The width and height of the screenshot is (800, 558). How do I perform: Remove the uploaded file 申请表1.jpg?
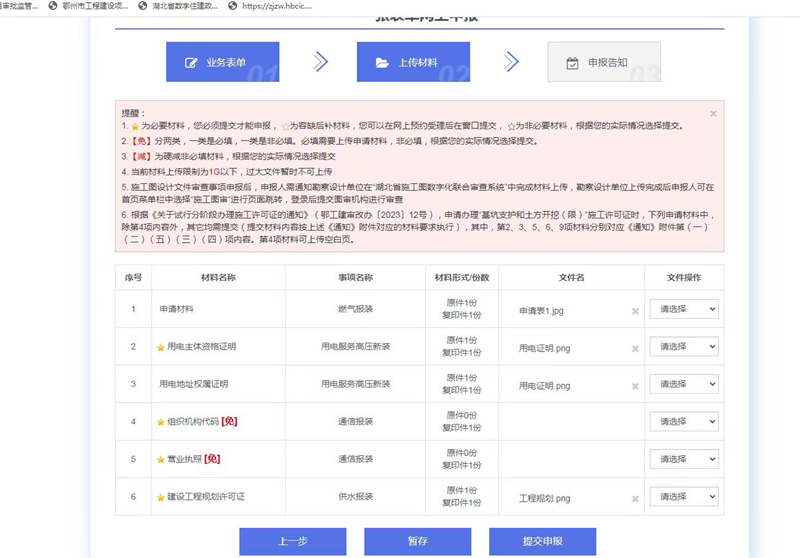(x=635, y=311)
